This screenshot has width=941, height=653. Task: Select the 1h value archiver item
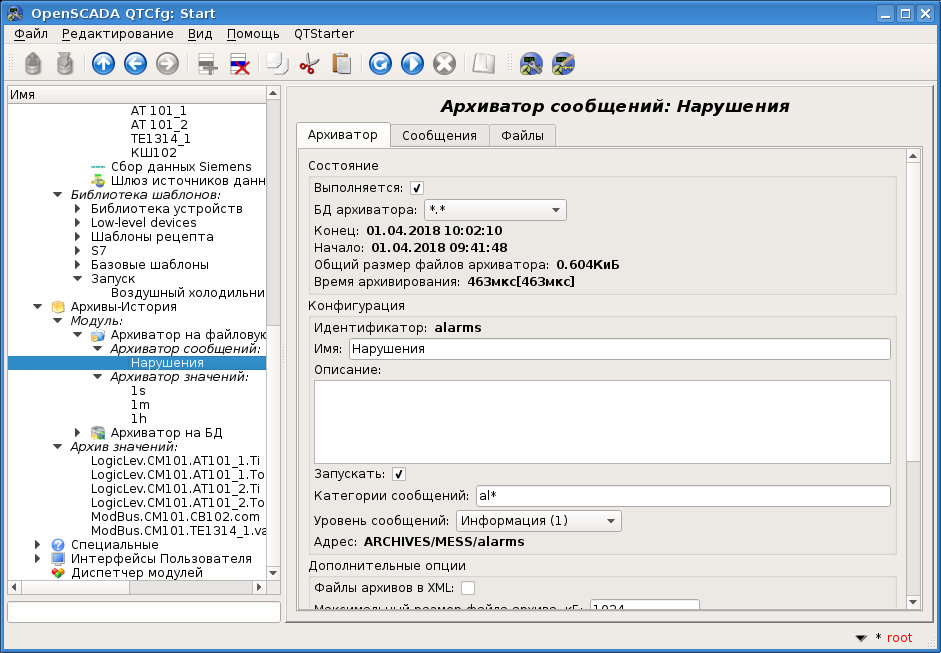click(x=139, y=419)
